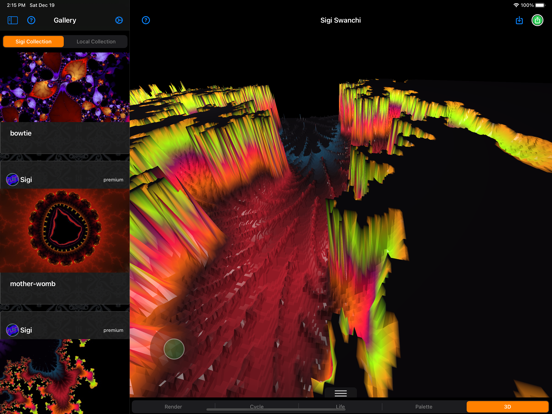Tap the 2:15 PM clock in status bar
The width and height of the screenshot is (552, 414).
(17, 5)
